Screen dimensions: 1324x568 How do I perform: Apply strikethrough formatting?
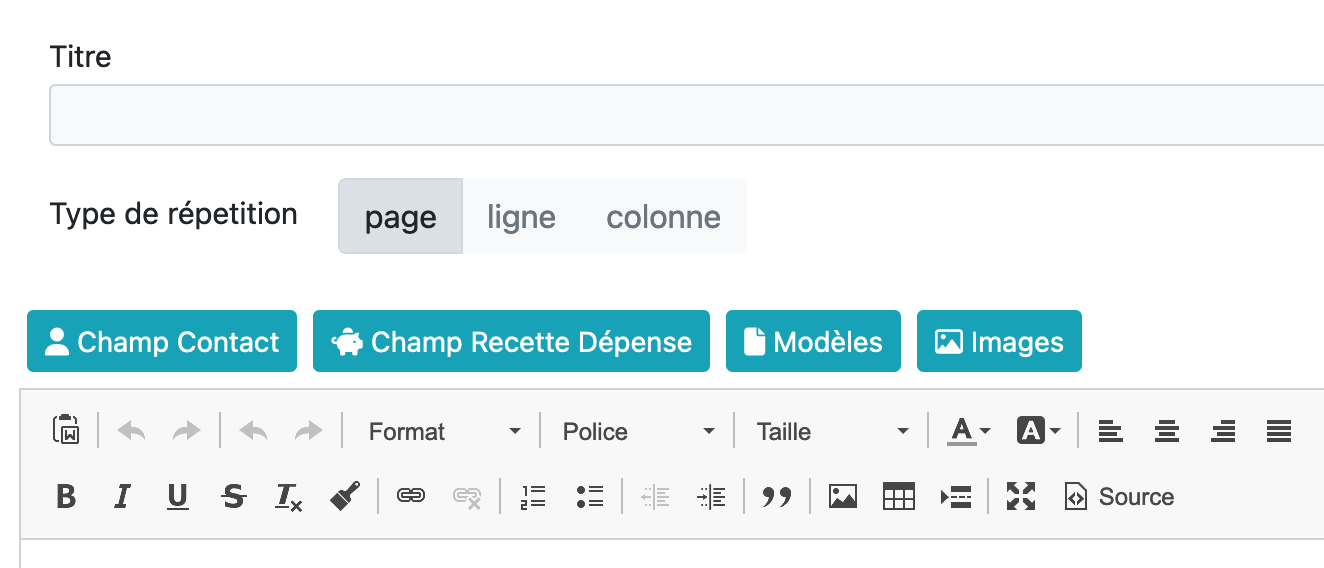pos(234,496)
